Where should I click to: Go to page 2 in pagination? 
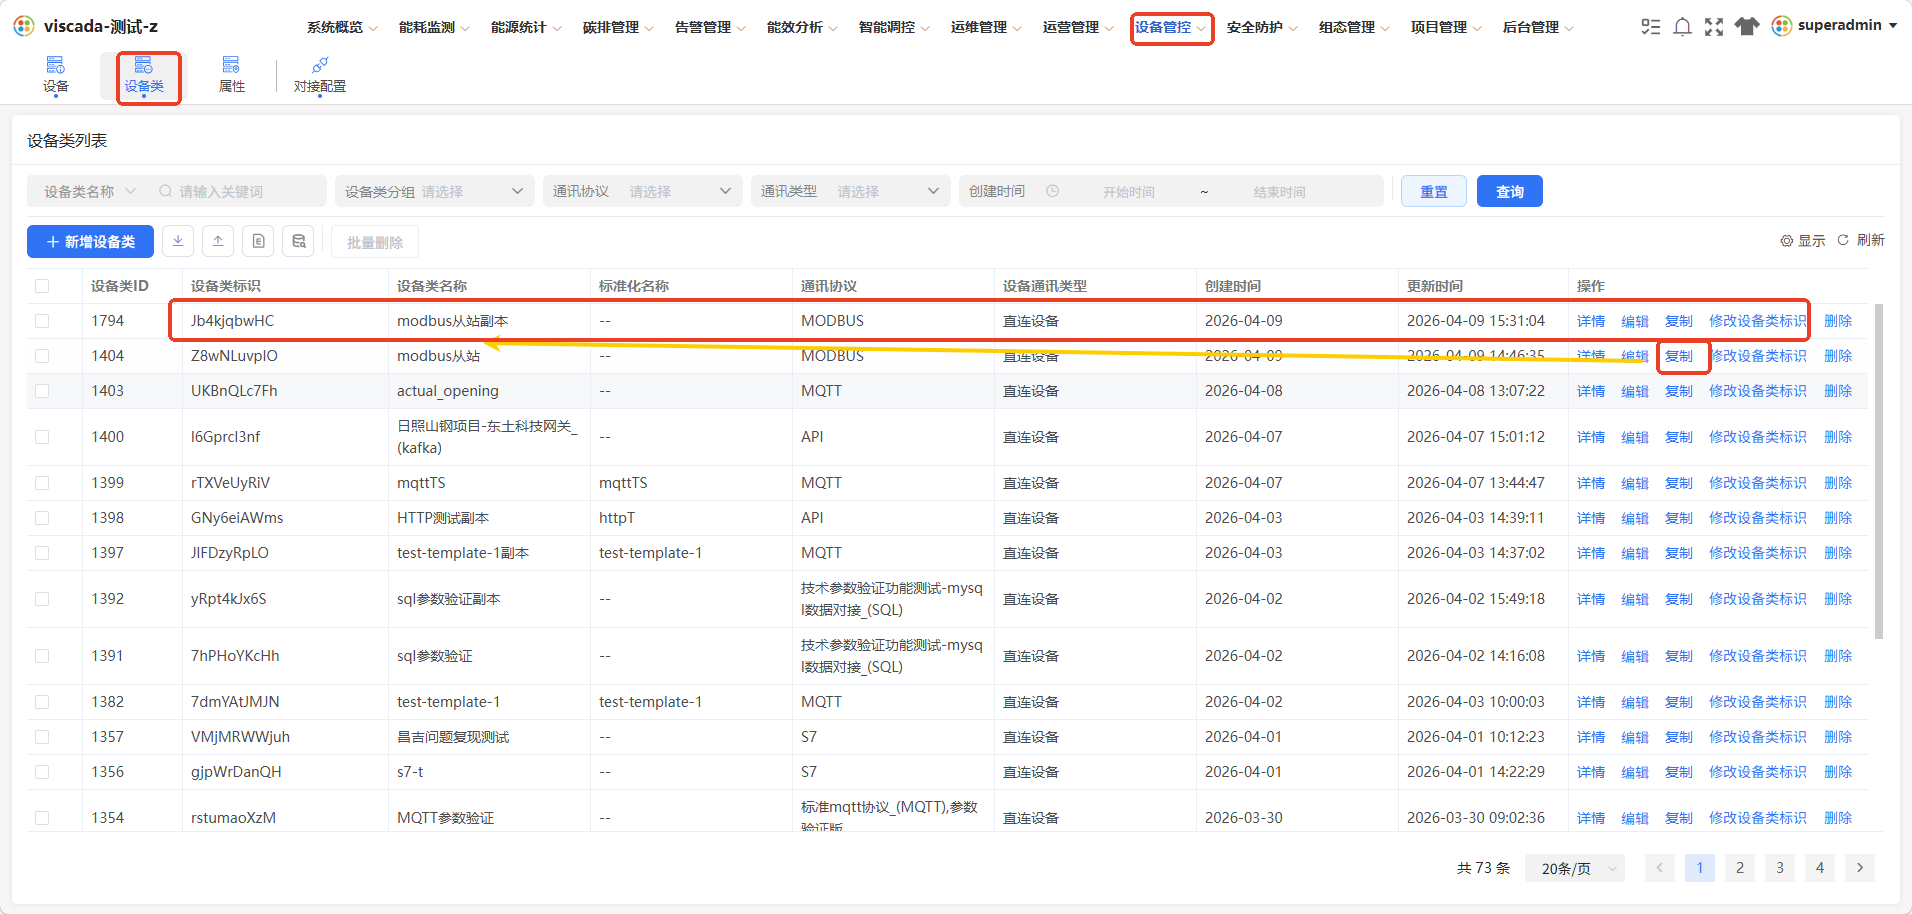tap(1740, 867)
